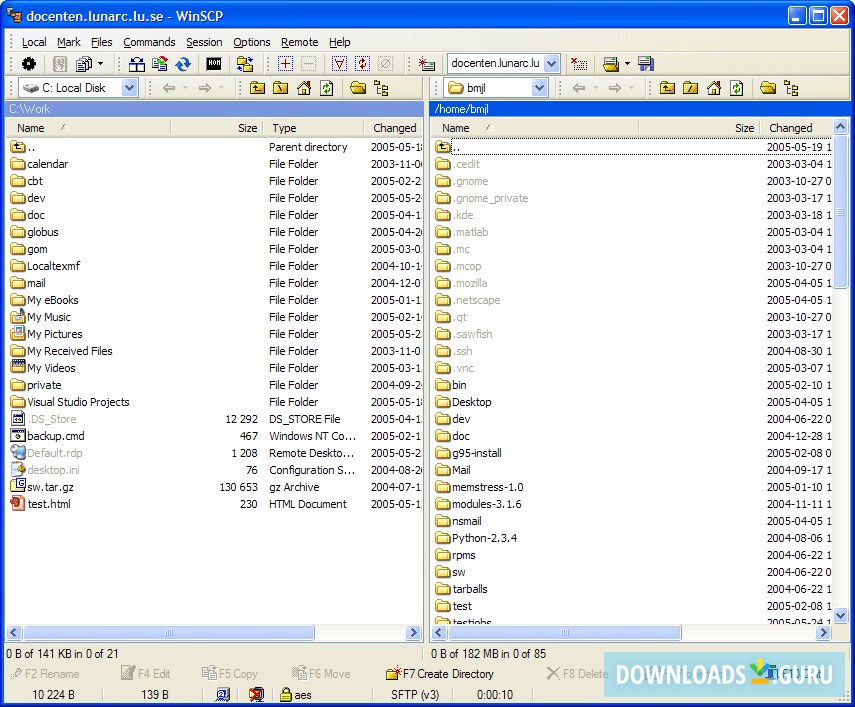Click the F5 Copy button
The image size is (855, 707).
[230, 674]
